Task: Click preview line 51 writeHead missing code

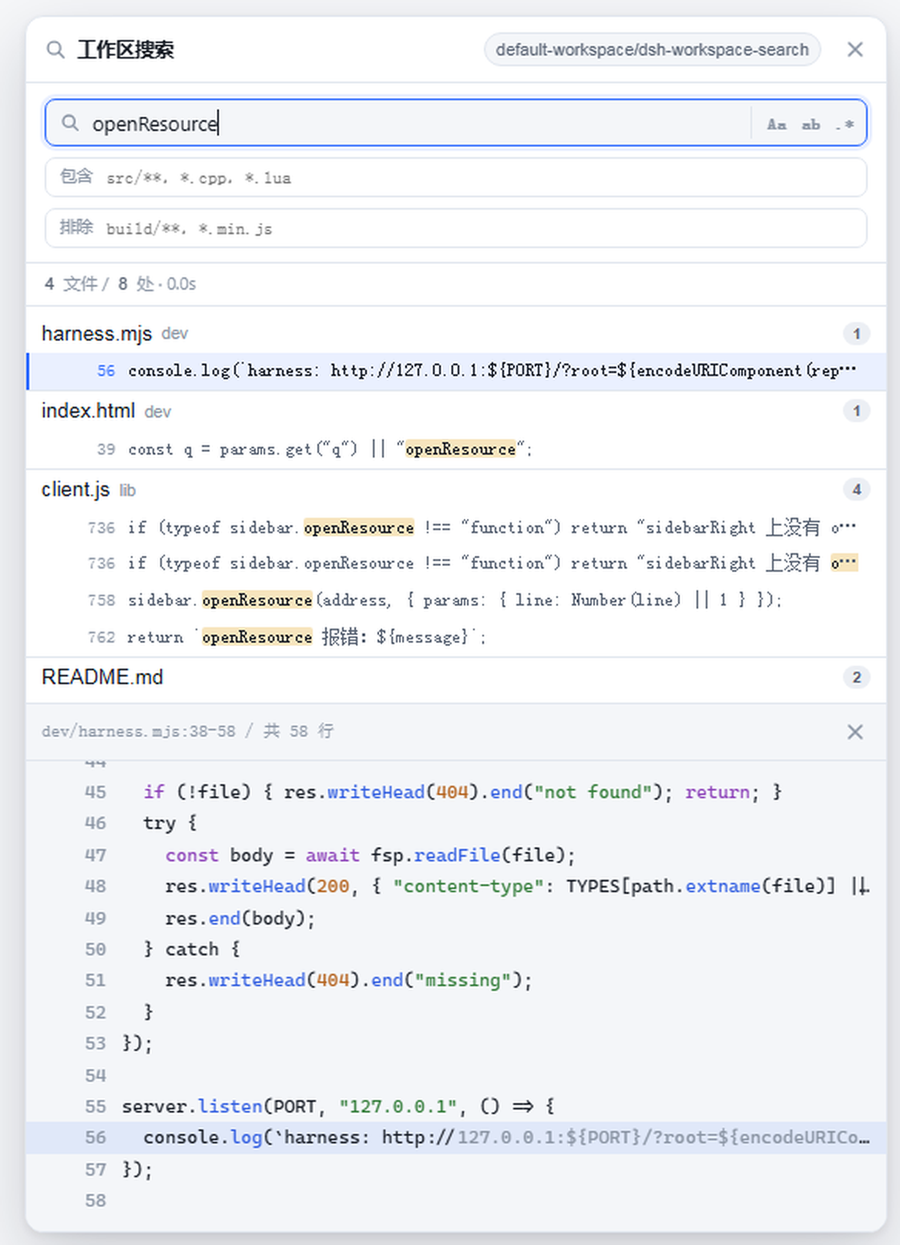Action: 349,981
